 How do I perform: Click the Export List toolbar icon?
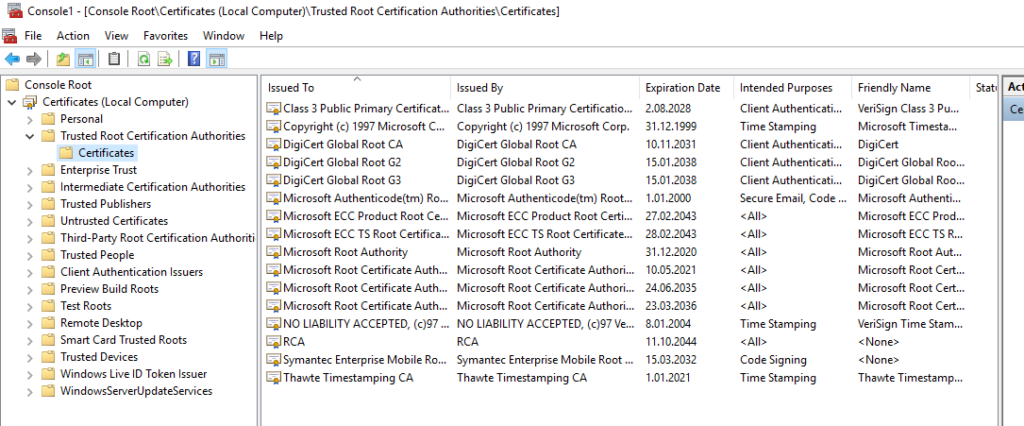[165, 59]
